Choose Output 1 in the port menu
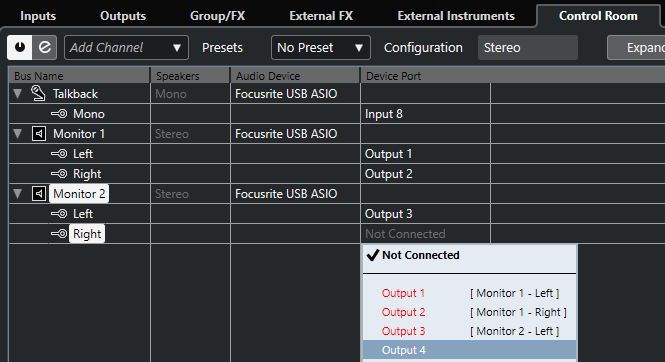This screenshot has height=362, width=665. (x=469, y=293)
